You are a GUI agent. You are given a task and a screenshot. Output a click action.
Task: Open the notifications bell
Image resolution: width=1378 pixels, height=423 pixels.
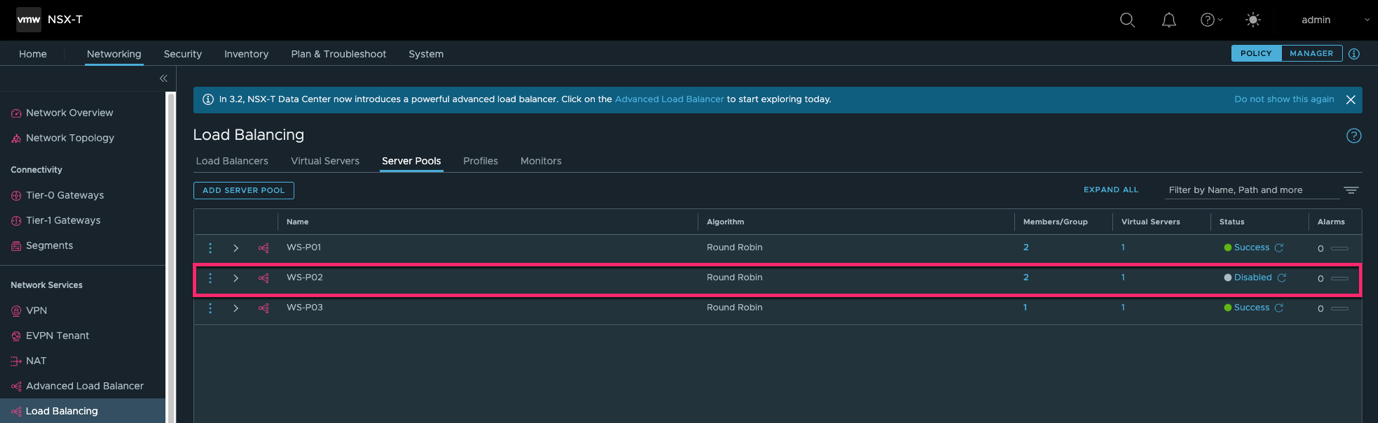[1168, 20]
